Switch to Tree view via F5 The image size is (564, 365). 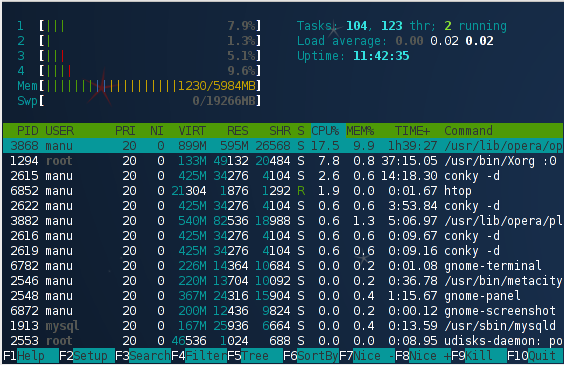coord(255,356)
